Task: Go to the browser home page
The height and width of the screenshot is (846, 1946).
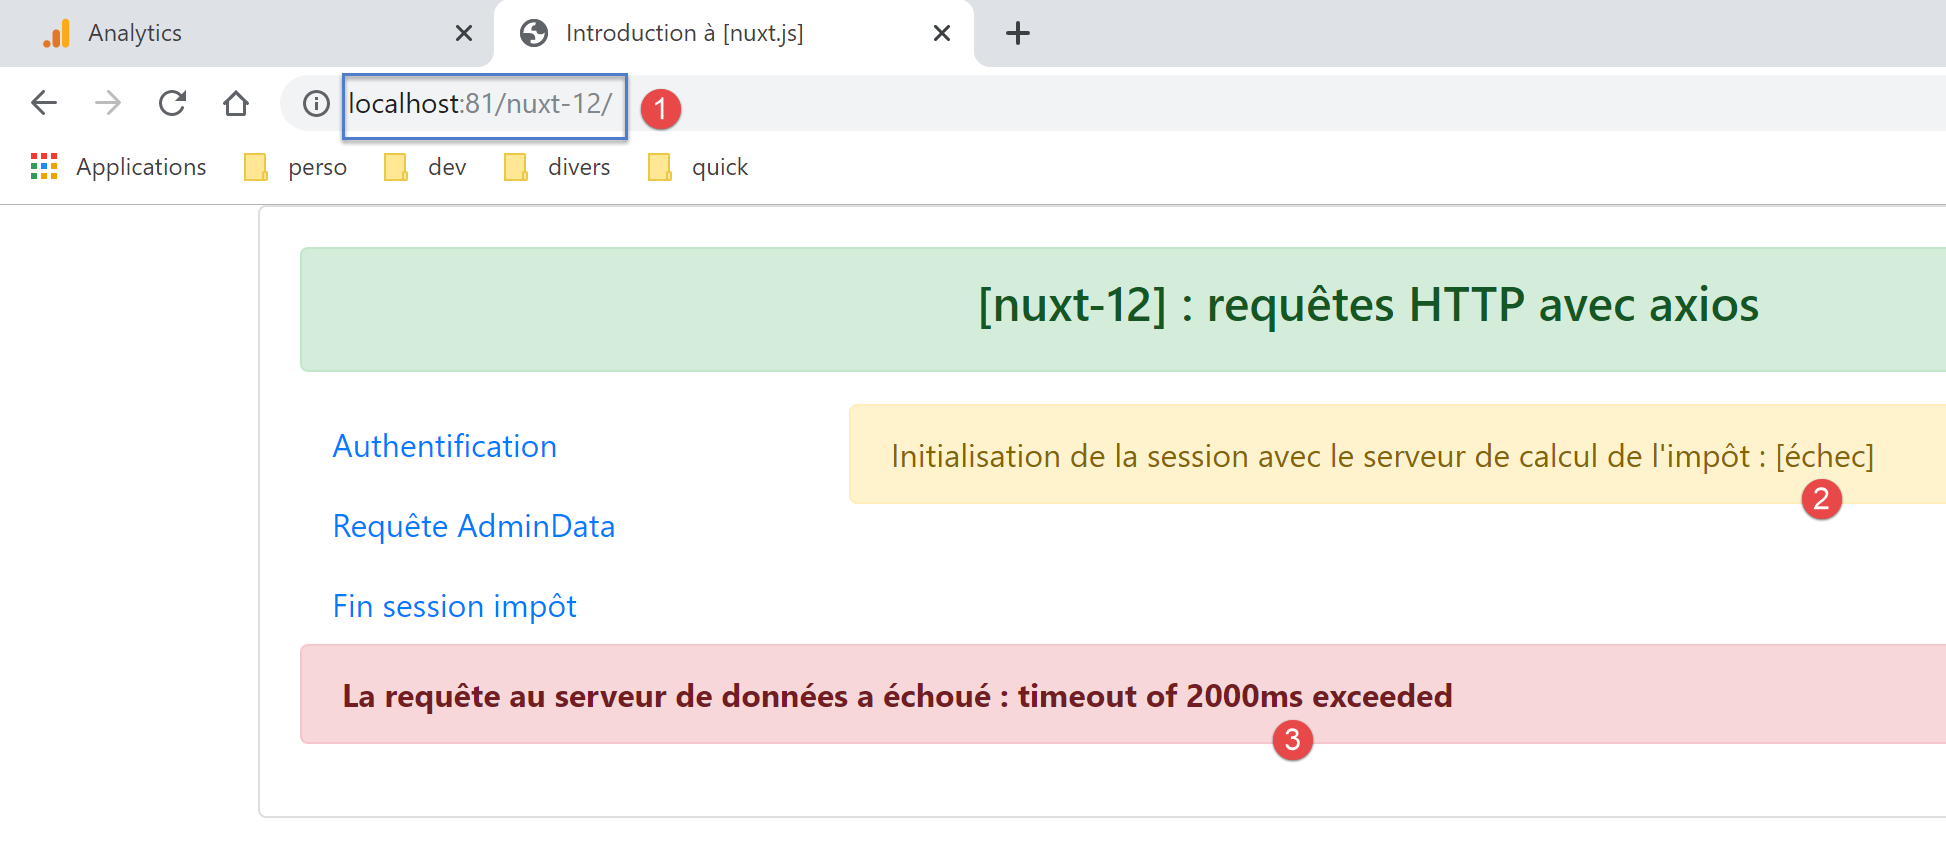Action: click(x=236, y=103)
